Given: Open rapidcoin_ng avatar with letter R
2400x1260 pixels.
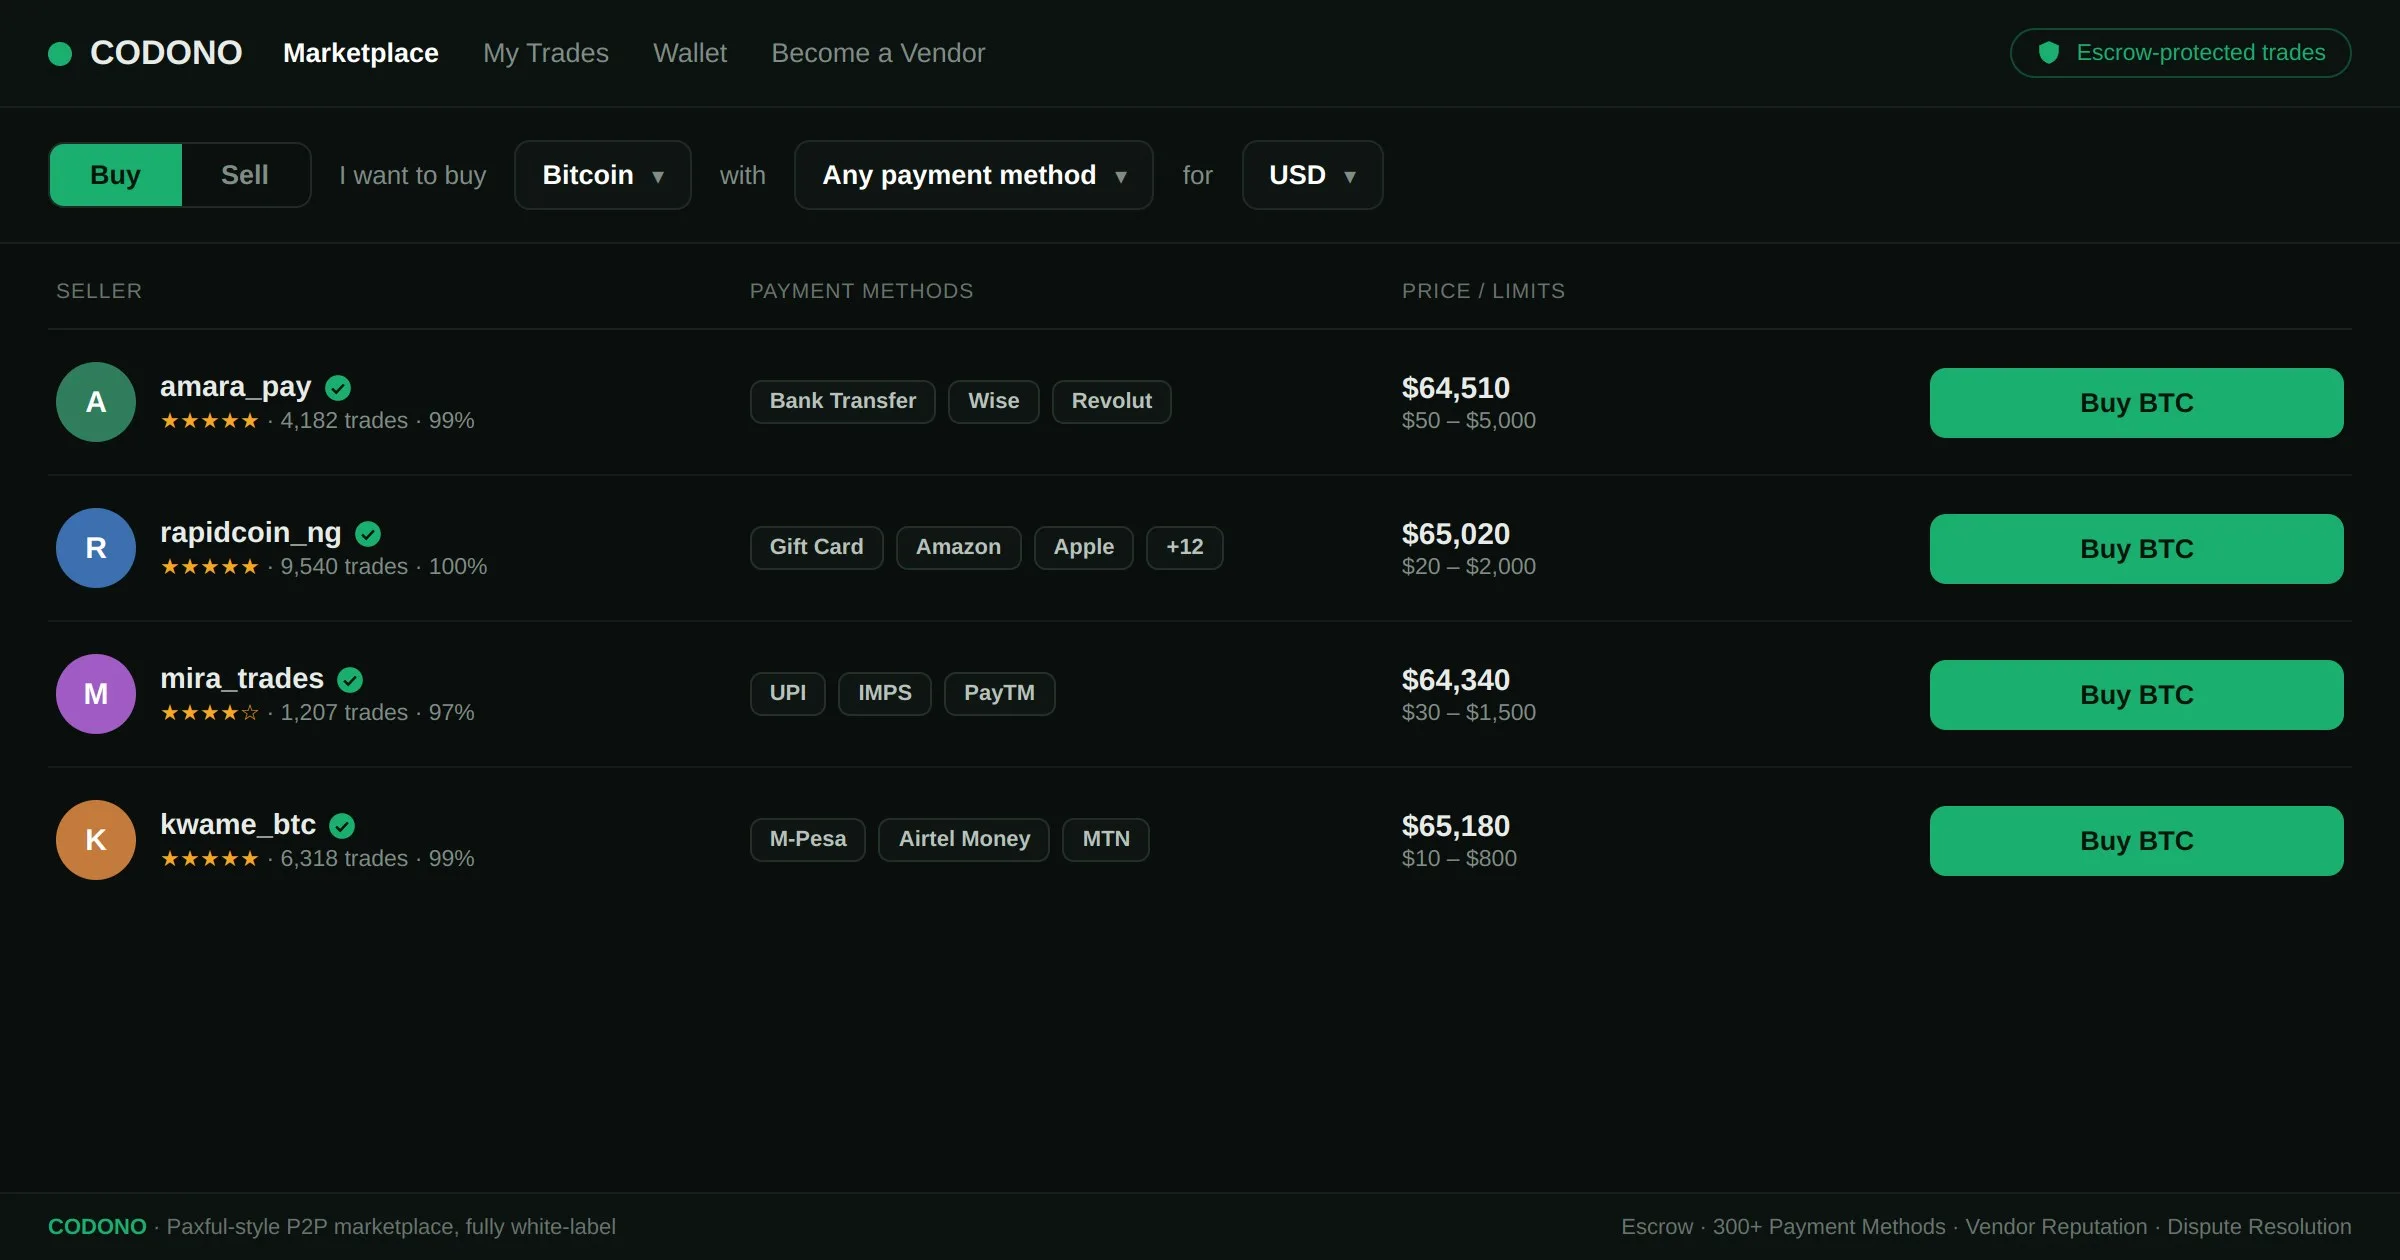Looking at the screenshot, I should click(x=96, y=548).
